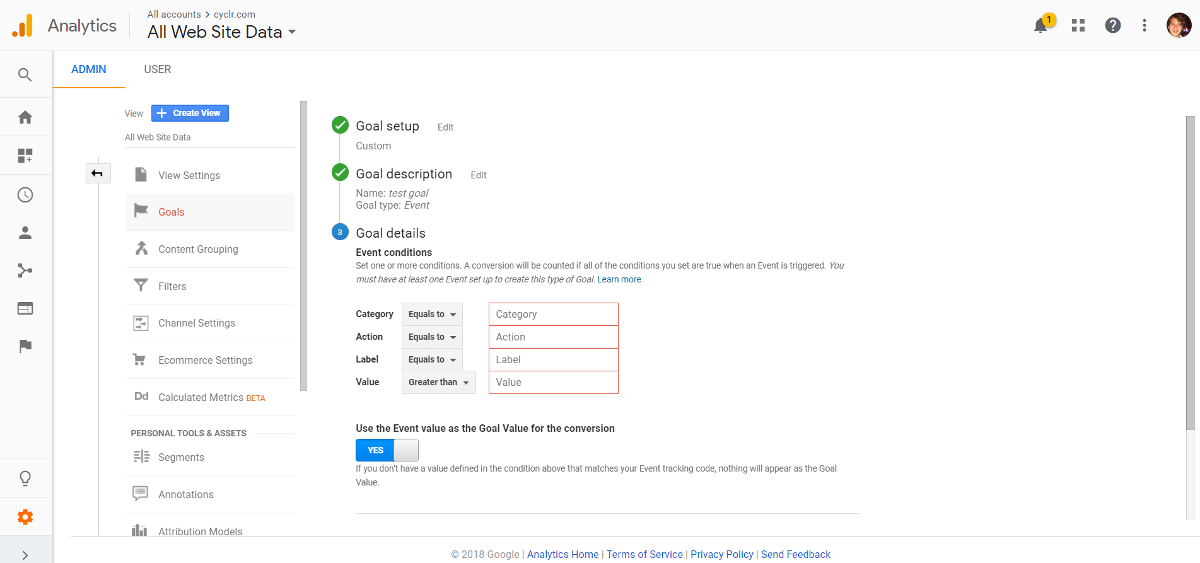Open Real-time clock icon in sidebar
Image resolution: width=1200 pixels, height=563 pixels.
(25, 195)
